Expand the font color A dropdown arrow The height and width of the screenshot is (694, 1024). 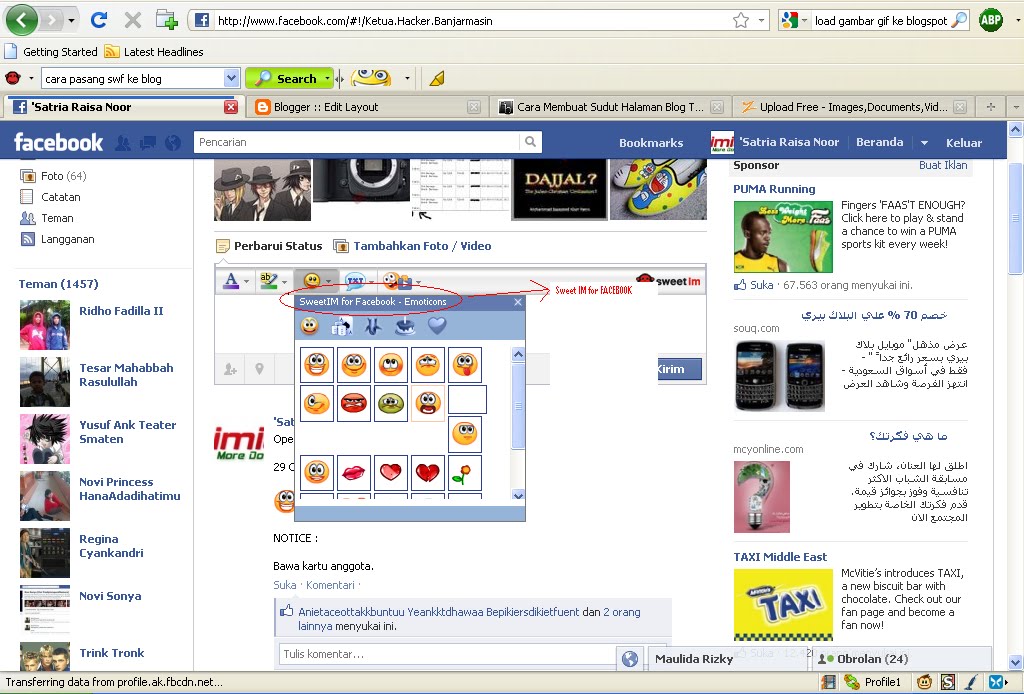click(x=246, y=281)
